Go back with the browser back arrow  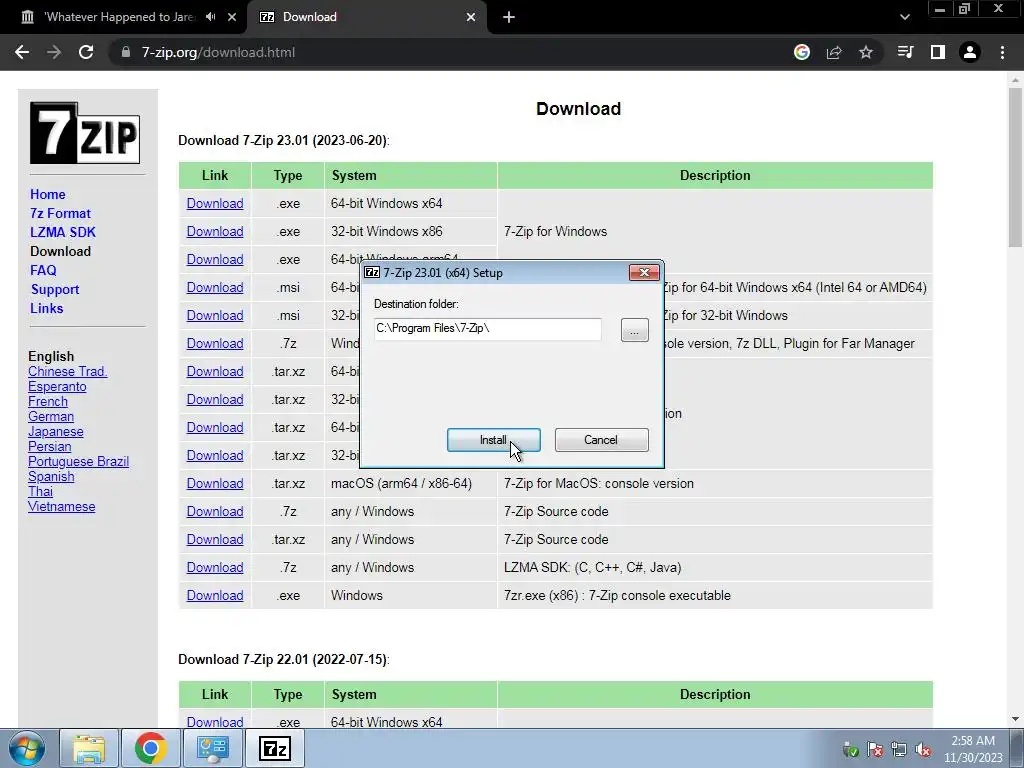click(x=22, y=52)
